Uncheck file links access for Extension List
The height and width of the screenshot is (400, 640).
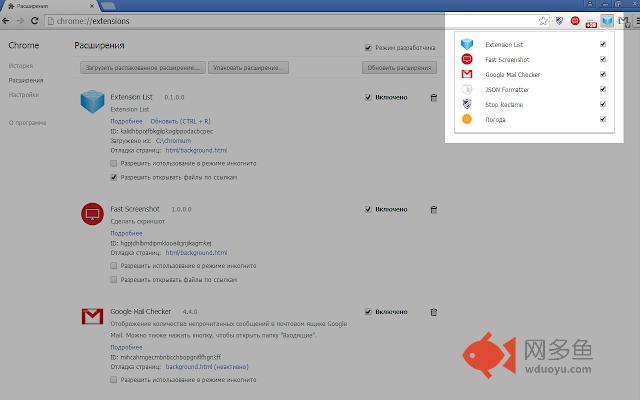click(113, 177)
